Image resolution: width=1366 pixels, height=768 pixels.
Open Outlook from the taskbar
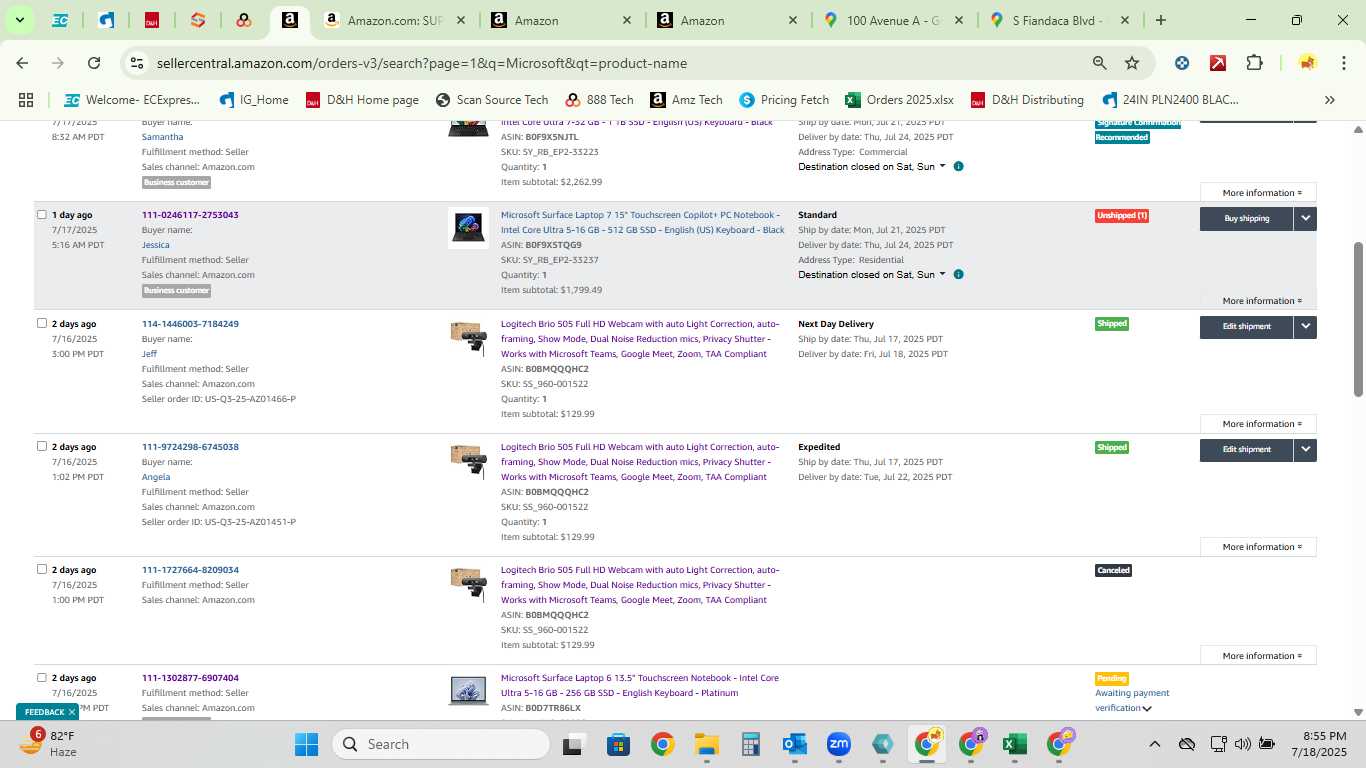coord(795,744)
